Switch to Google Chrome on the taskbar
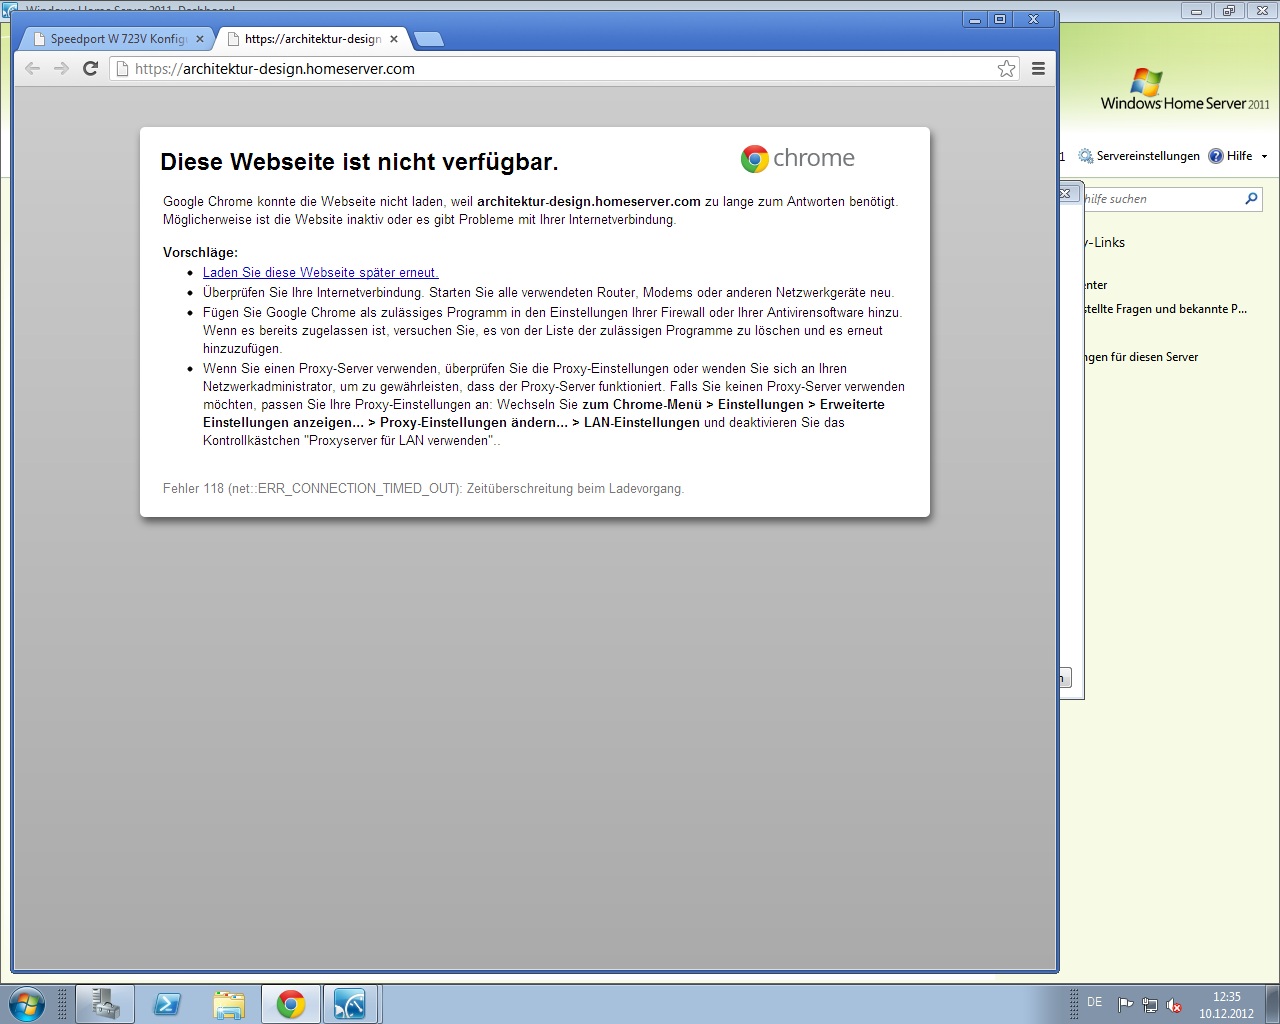 click(291, 1004)
